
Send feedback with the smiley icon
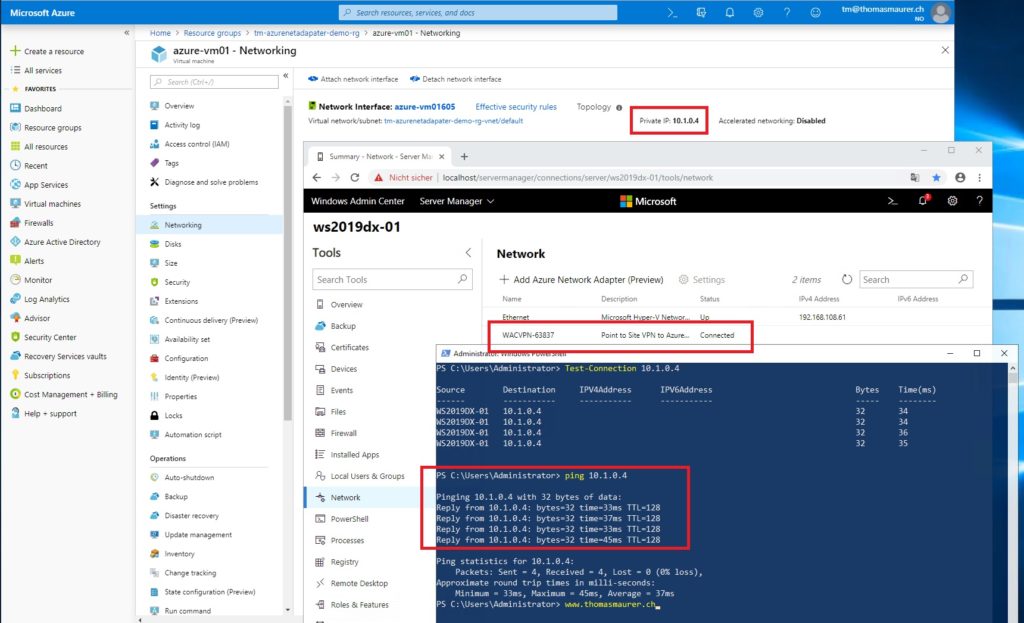click(x=816, y=12)
